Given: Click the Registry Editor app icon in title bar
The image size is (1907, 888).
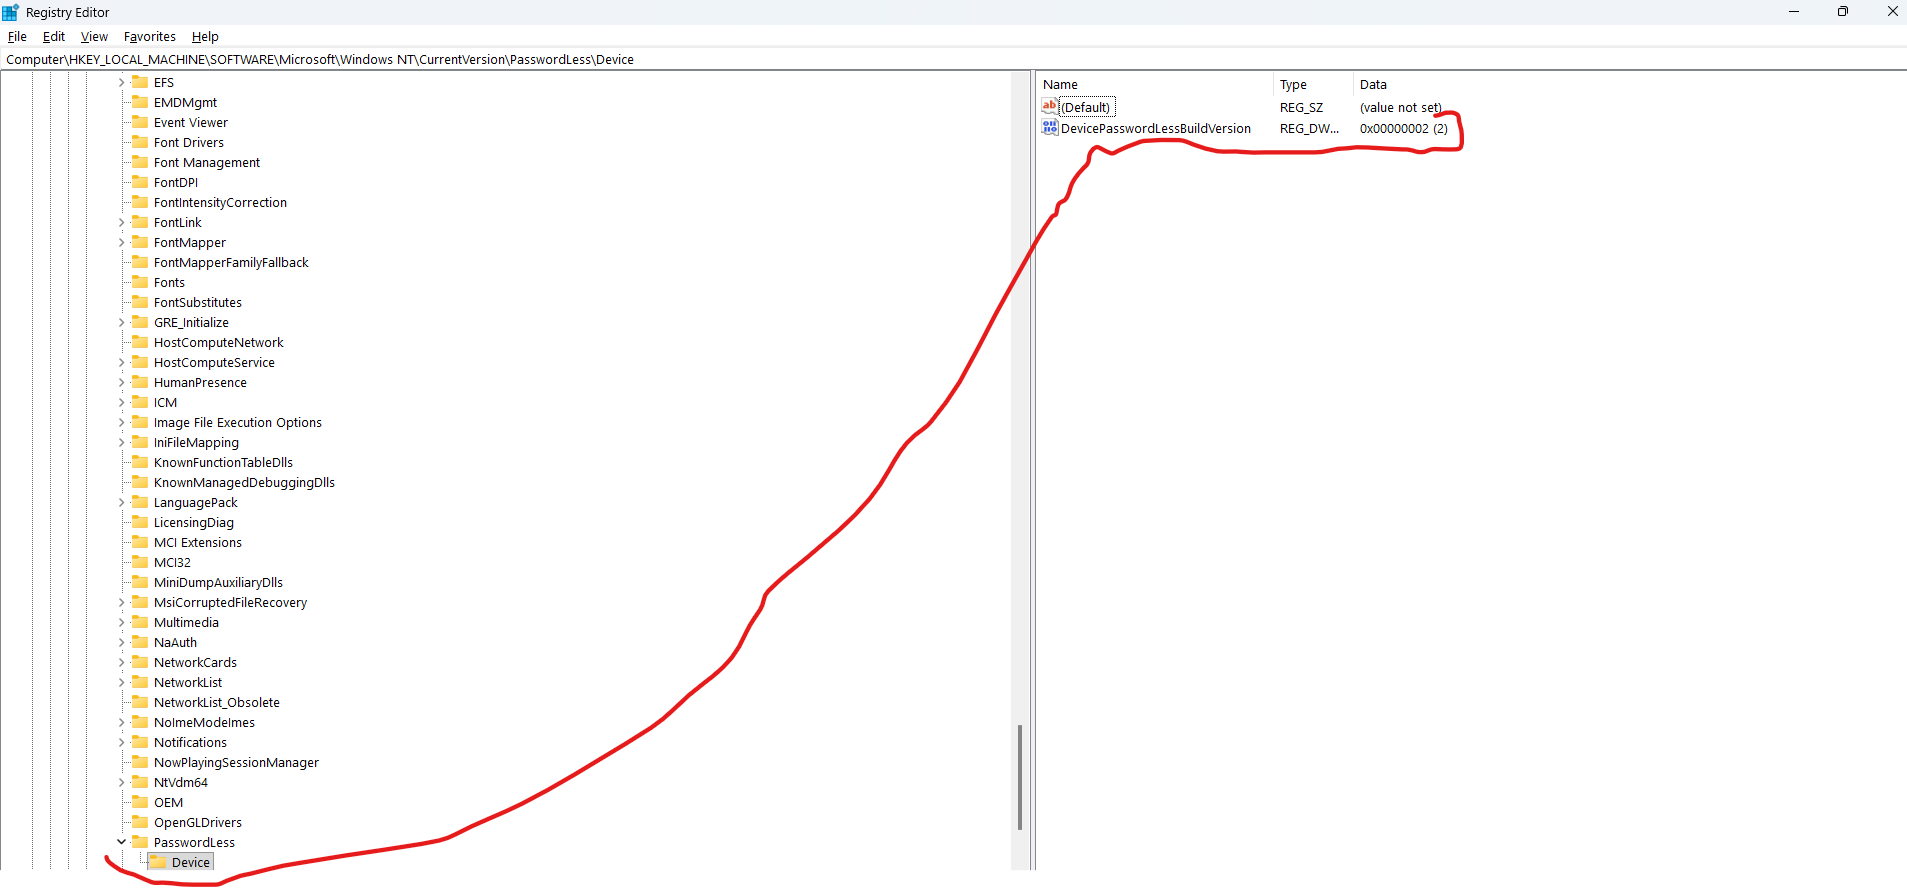Looking at the screenshot, I should click(x=11, y=12).
